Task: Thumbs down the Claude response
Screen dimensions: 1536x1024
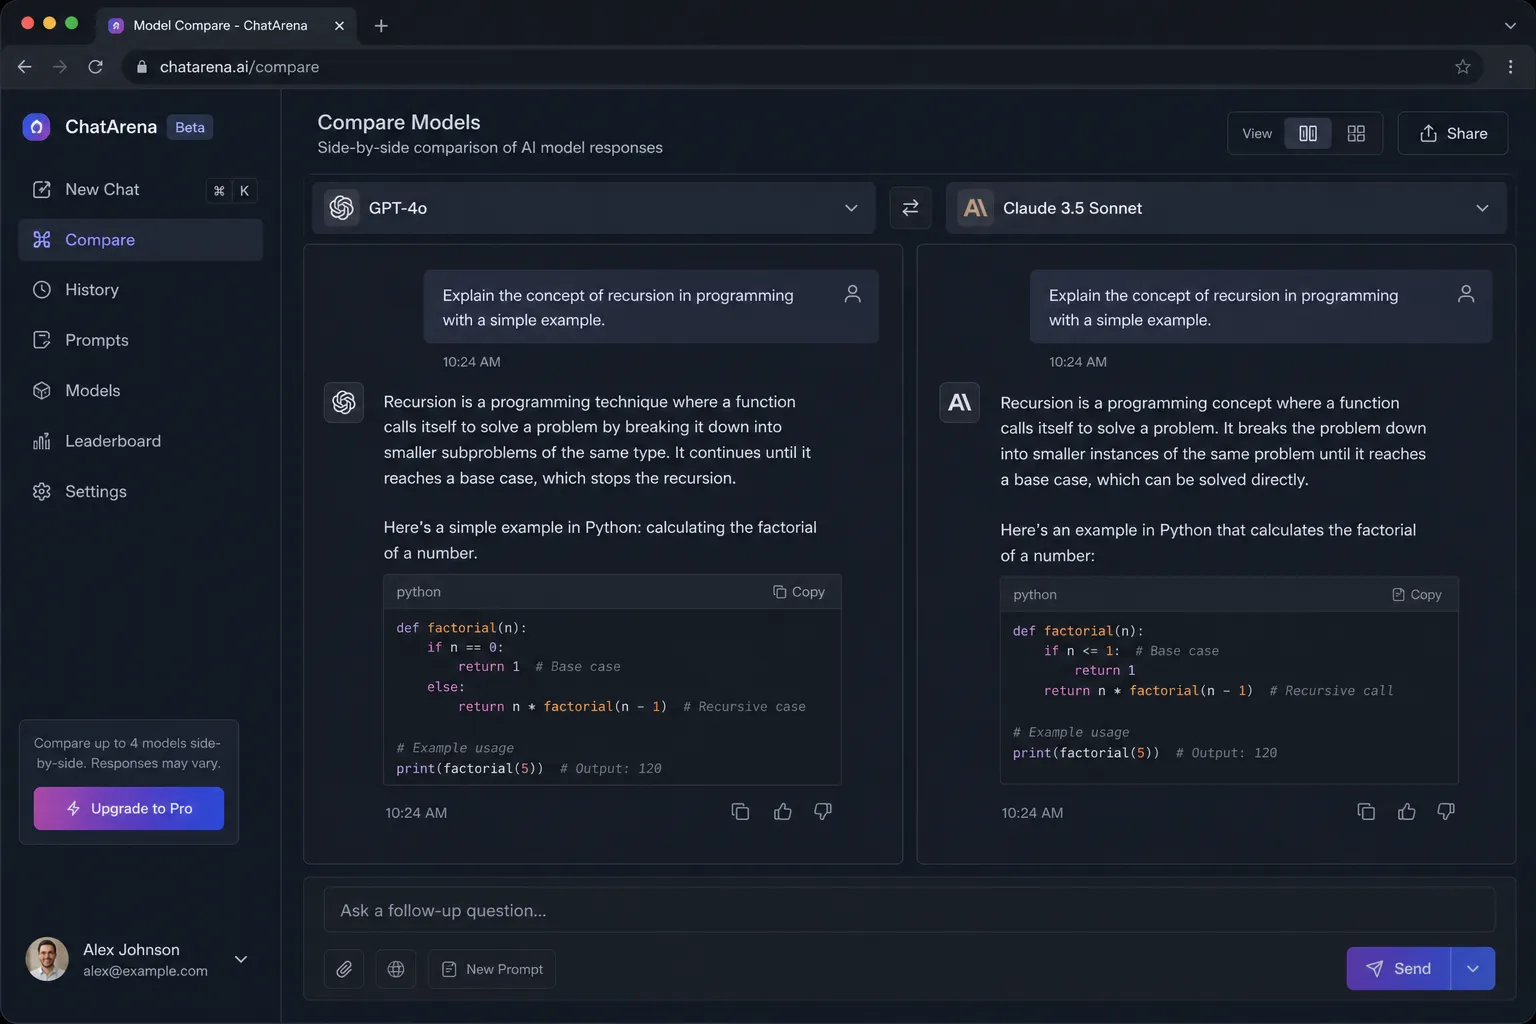Action: coord(1446,812)
